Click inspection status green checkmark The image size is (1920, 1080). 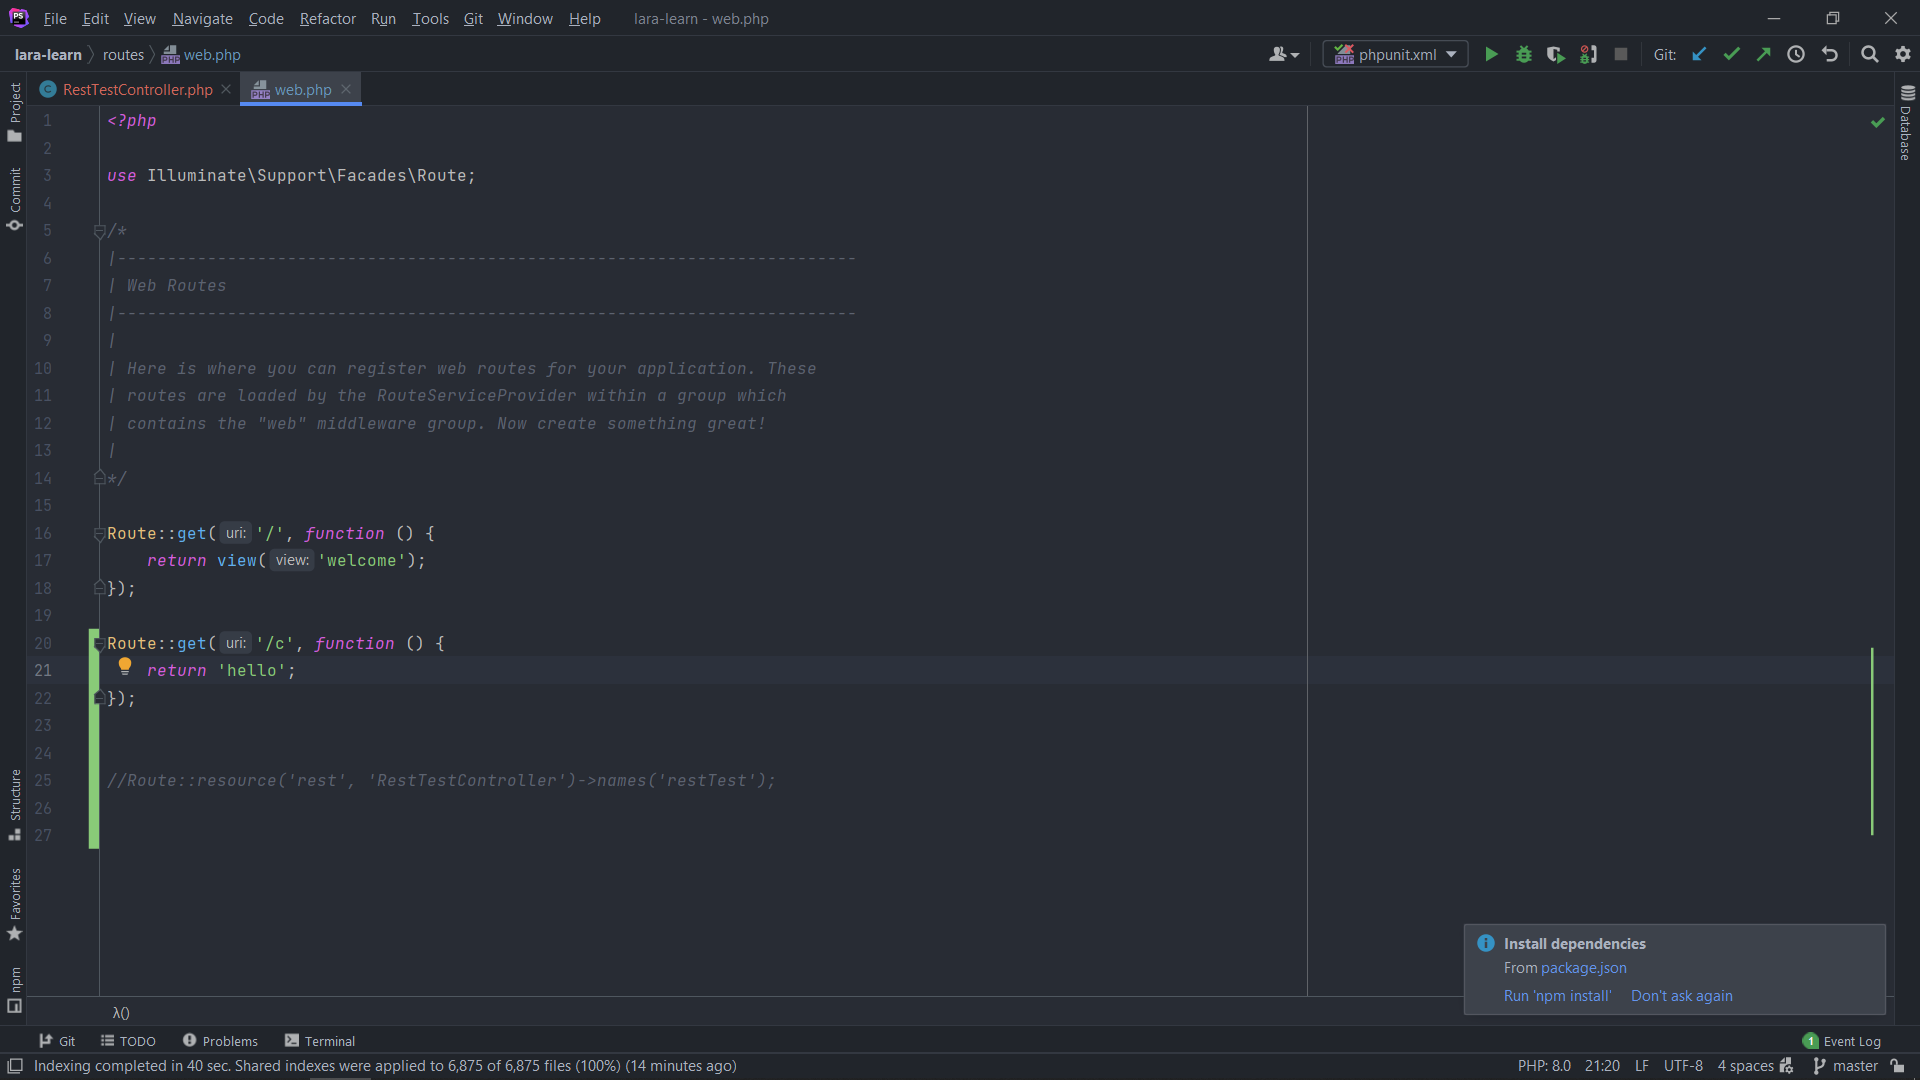(x=1877, y=122)
